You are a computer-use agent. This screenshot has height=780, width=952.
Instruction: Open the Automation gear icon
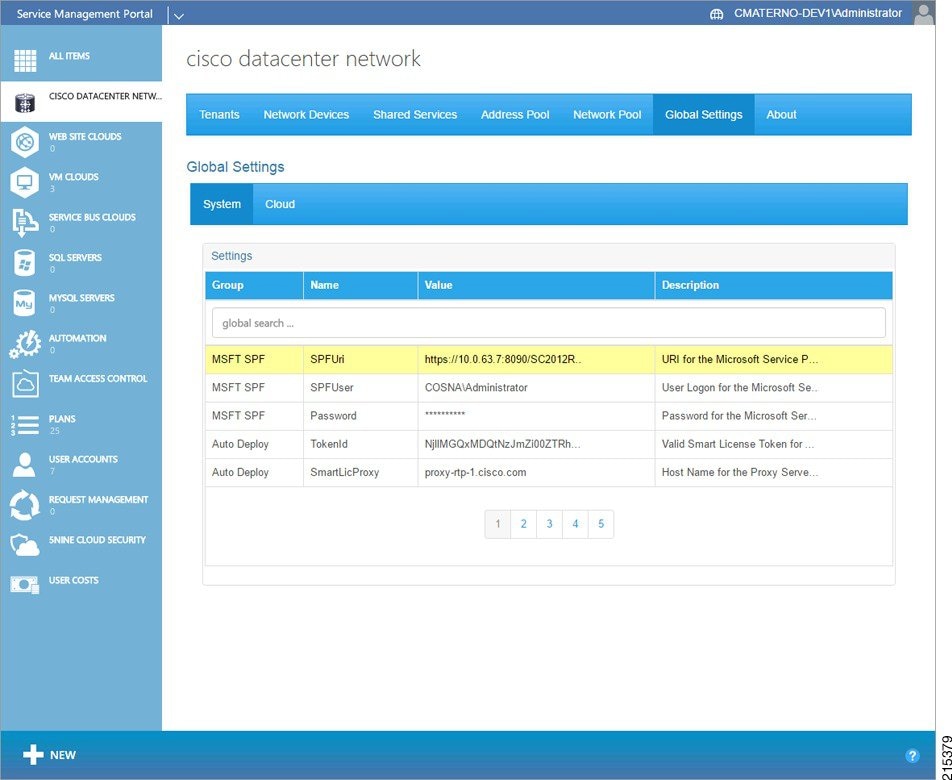pos(25,344)
